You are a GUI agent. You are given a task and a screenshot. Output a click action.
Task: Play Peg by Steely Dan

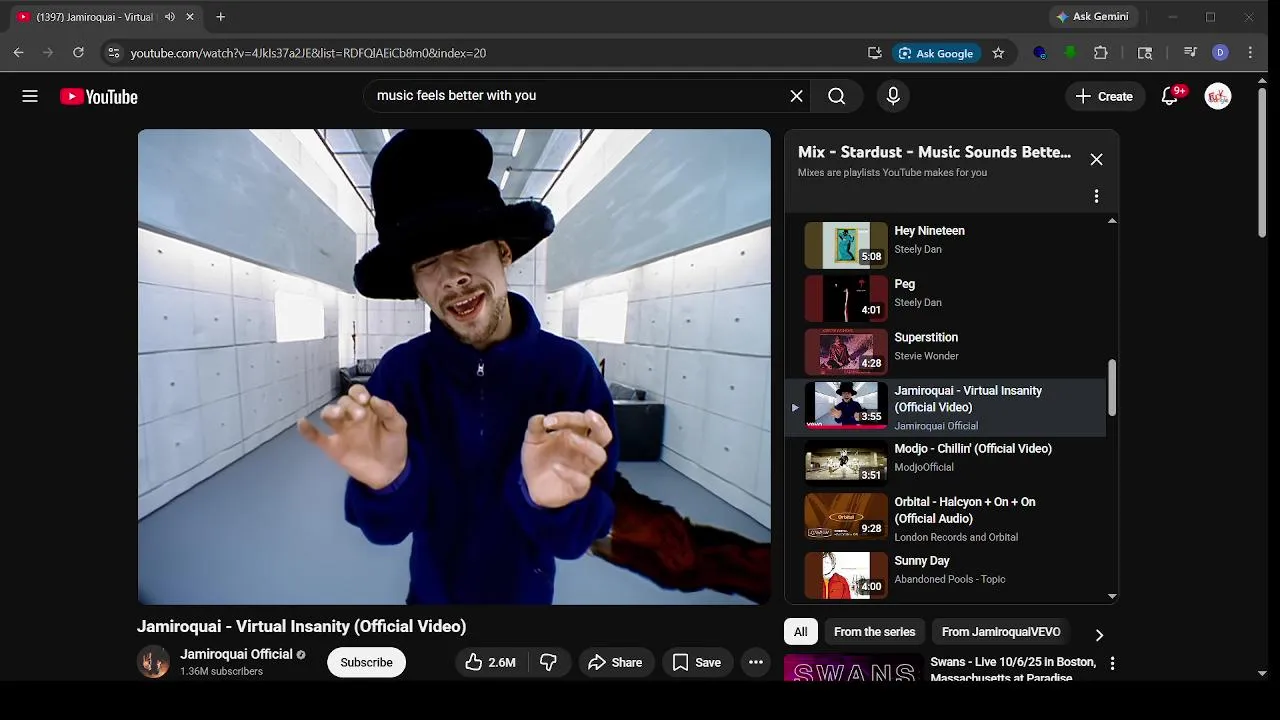(945, 297)
